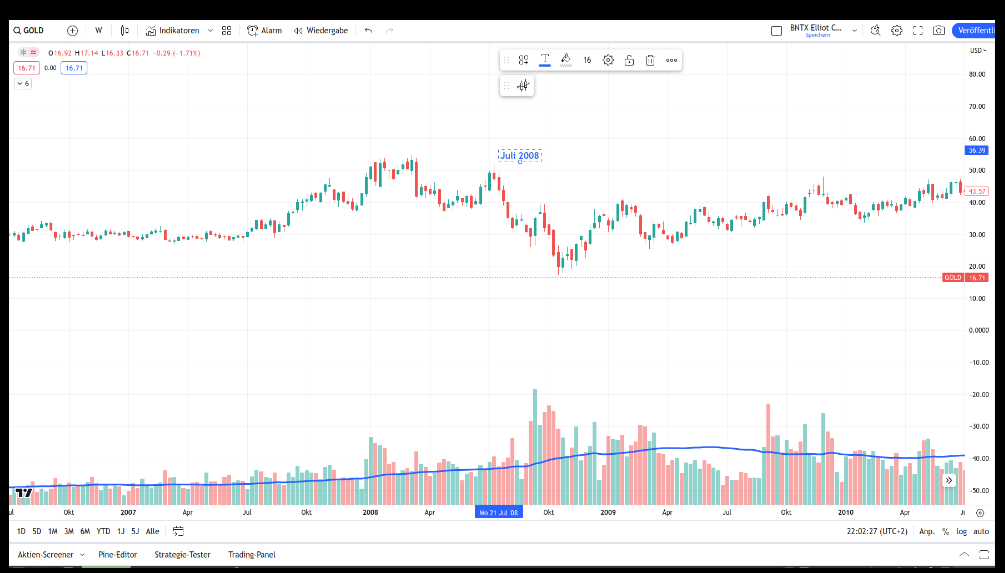The width and height of the screenshot is (1005, 573).
Task: Toggle auto scale on price axis
Action: pyautogui.click(x=981, y=531)
